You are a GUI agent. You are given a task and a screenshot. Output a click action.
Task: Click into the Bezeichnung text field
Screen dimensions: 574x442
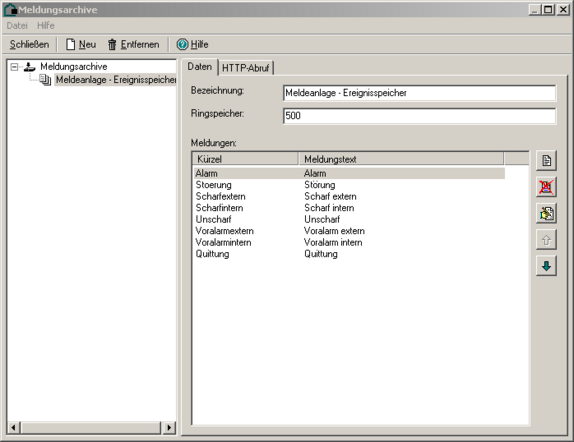[x=419, y=93]
